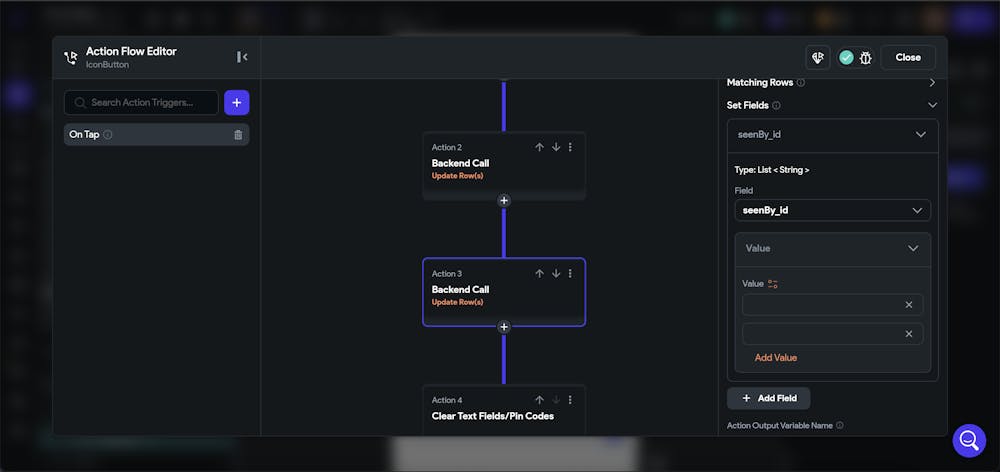The height and width of the screenshot is (472, 1000).
Task: Open Action 2 options menu
Action: [570, 147]
